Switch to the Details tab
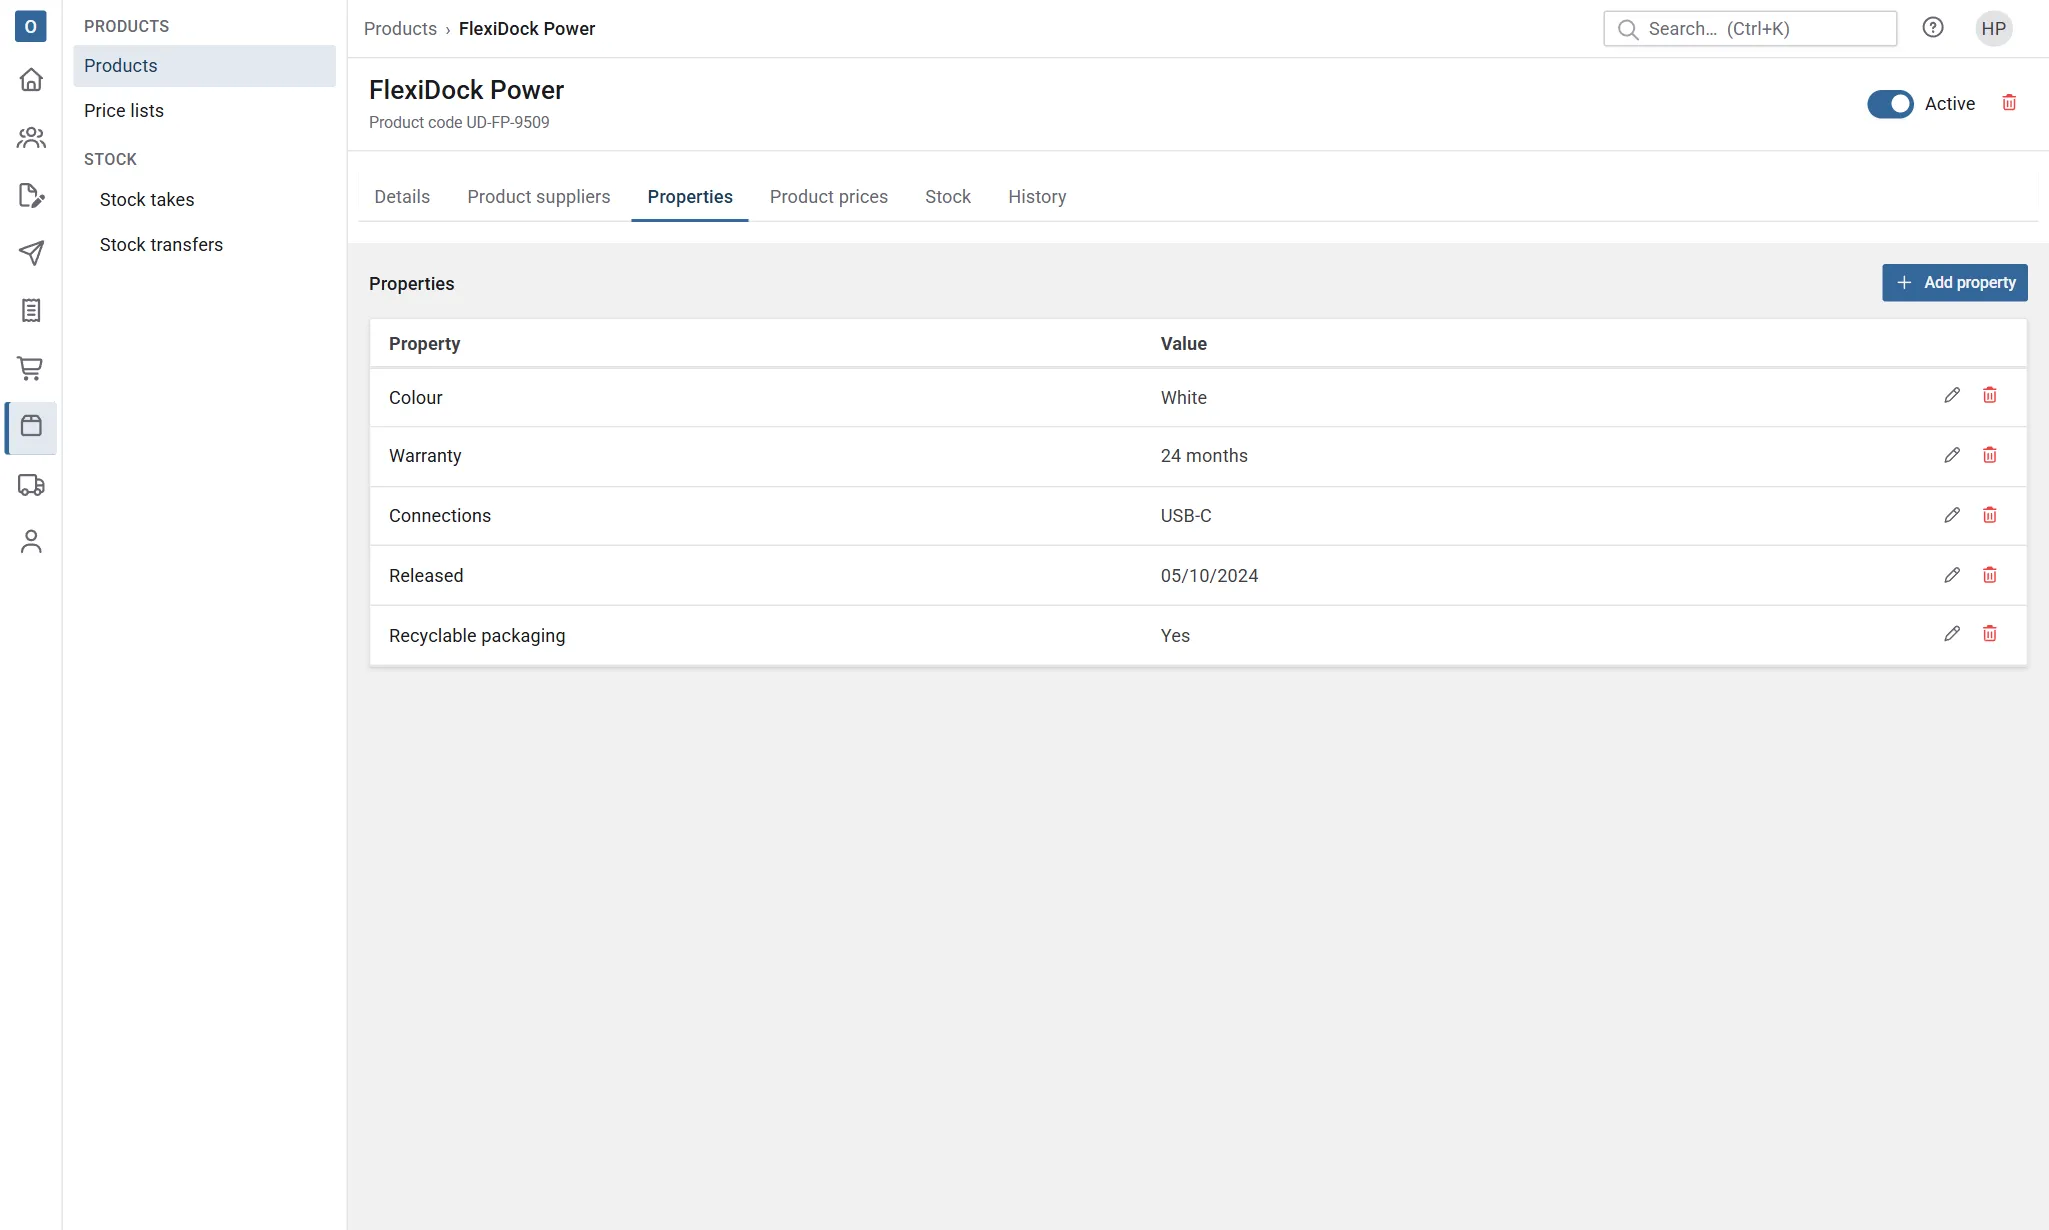2049x1230 pixels. coord(402,197)
